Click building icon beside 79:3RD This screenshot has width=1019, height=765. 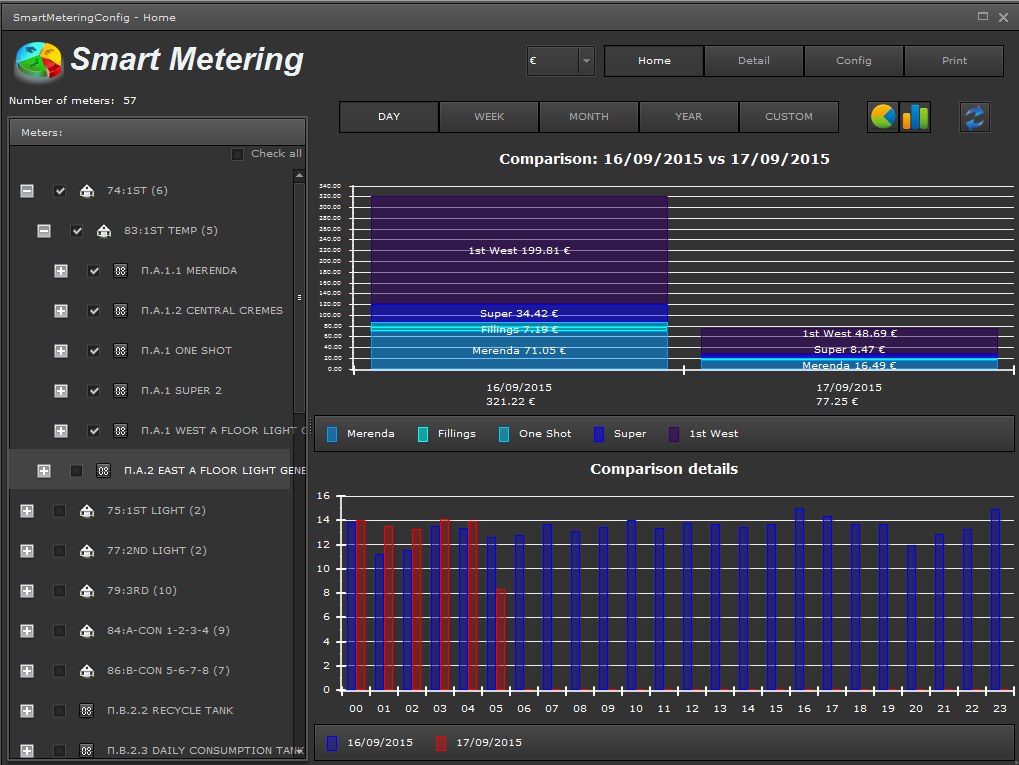click(x=87, y=591)
